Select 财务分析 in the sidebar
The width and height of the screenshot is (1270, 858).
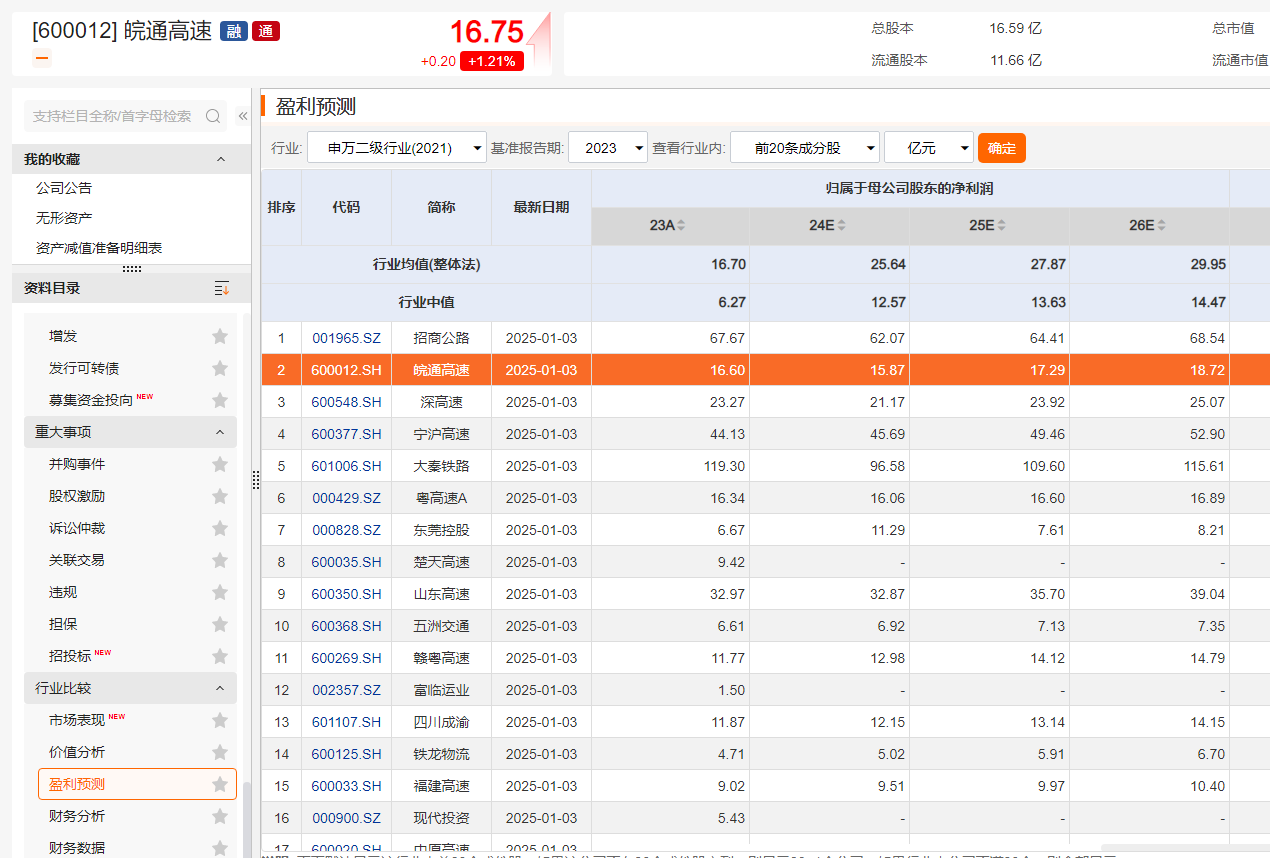[x=77, y=816]
